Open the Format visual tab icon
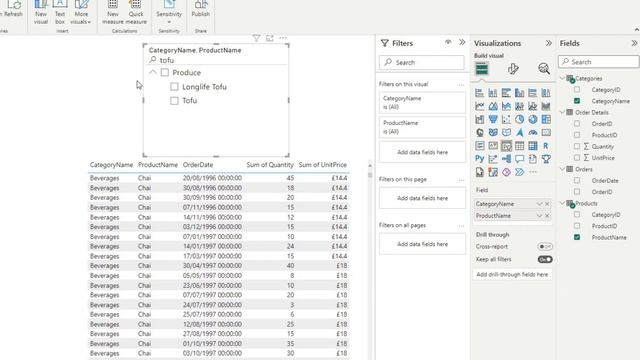This screenshot has height=360, width=640. tap(513, 69)
